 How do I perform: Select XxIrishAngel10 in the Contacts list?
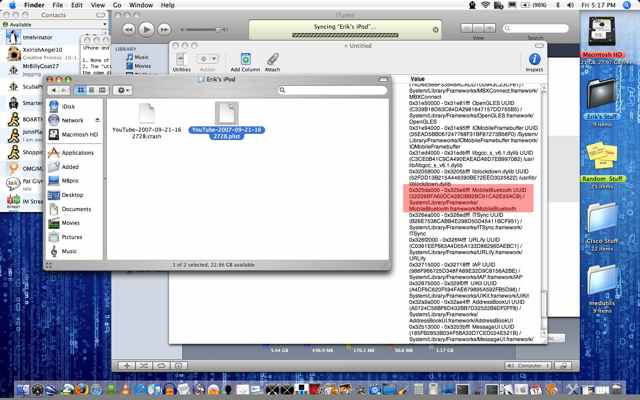point(42,52)
